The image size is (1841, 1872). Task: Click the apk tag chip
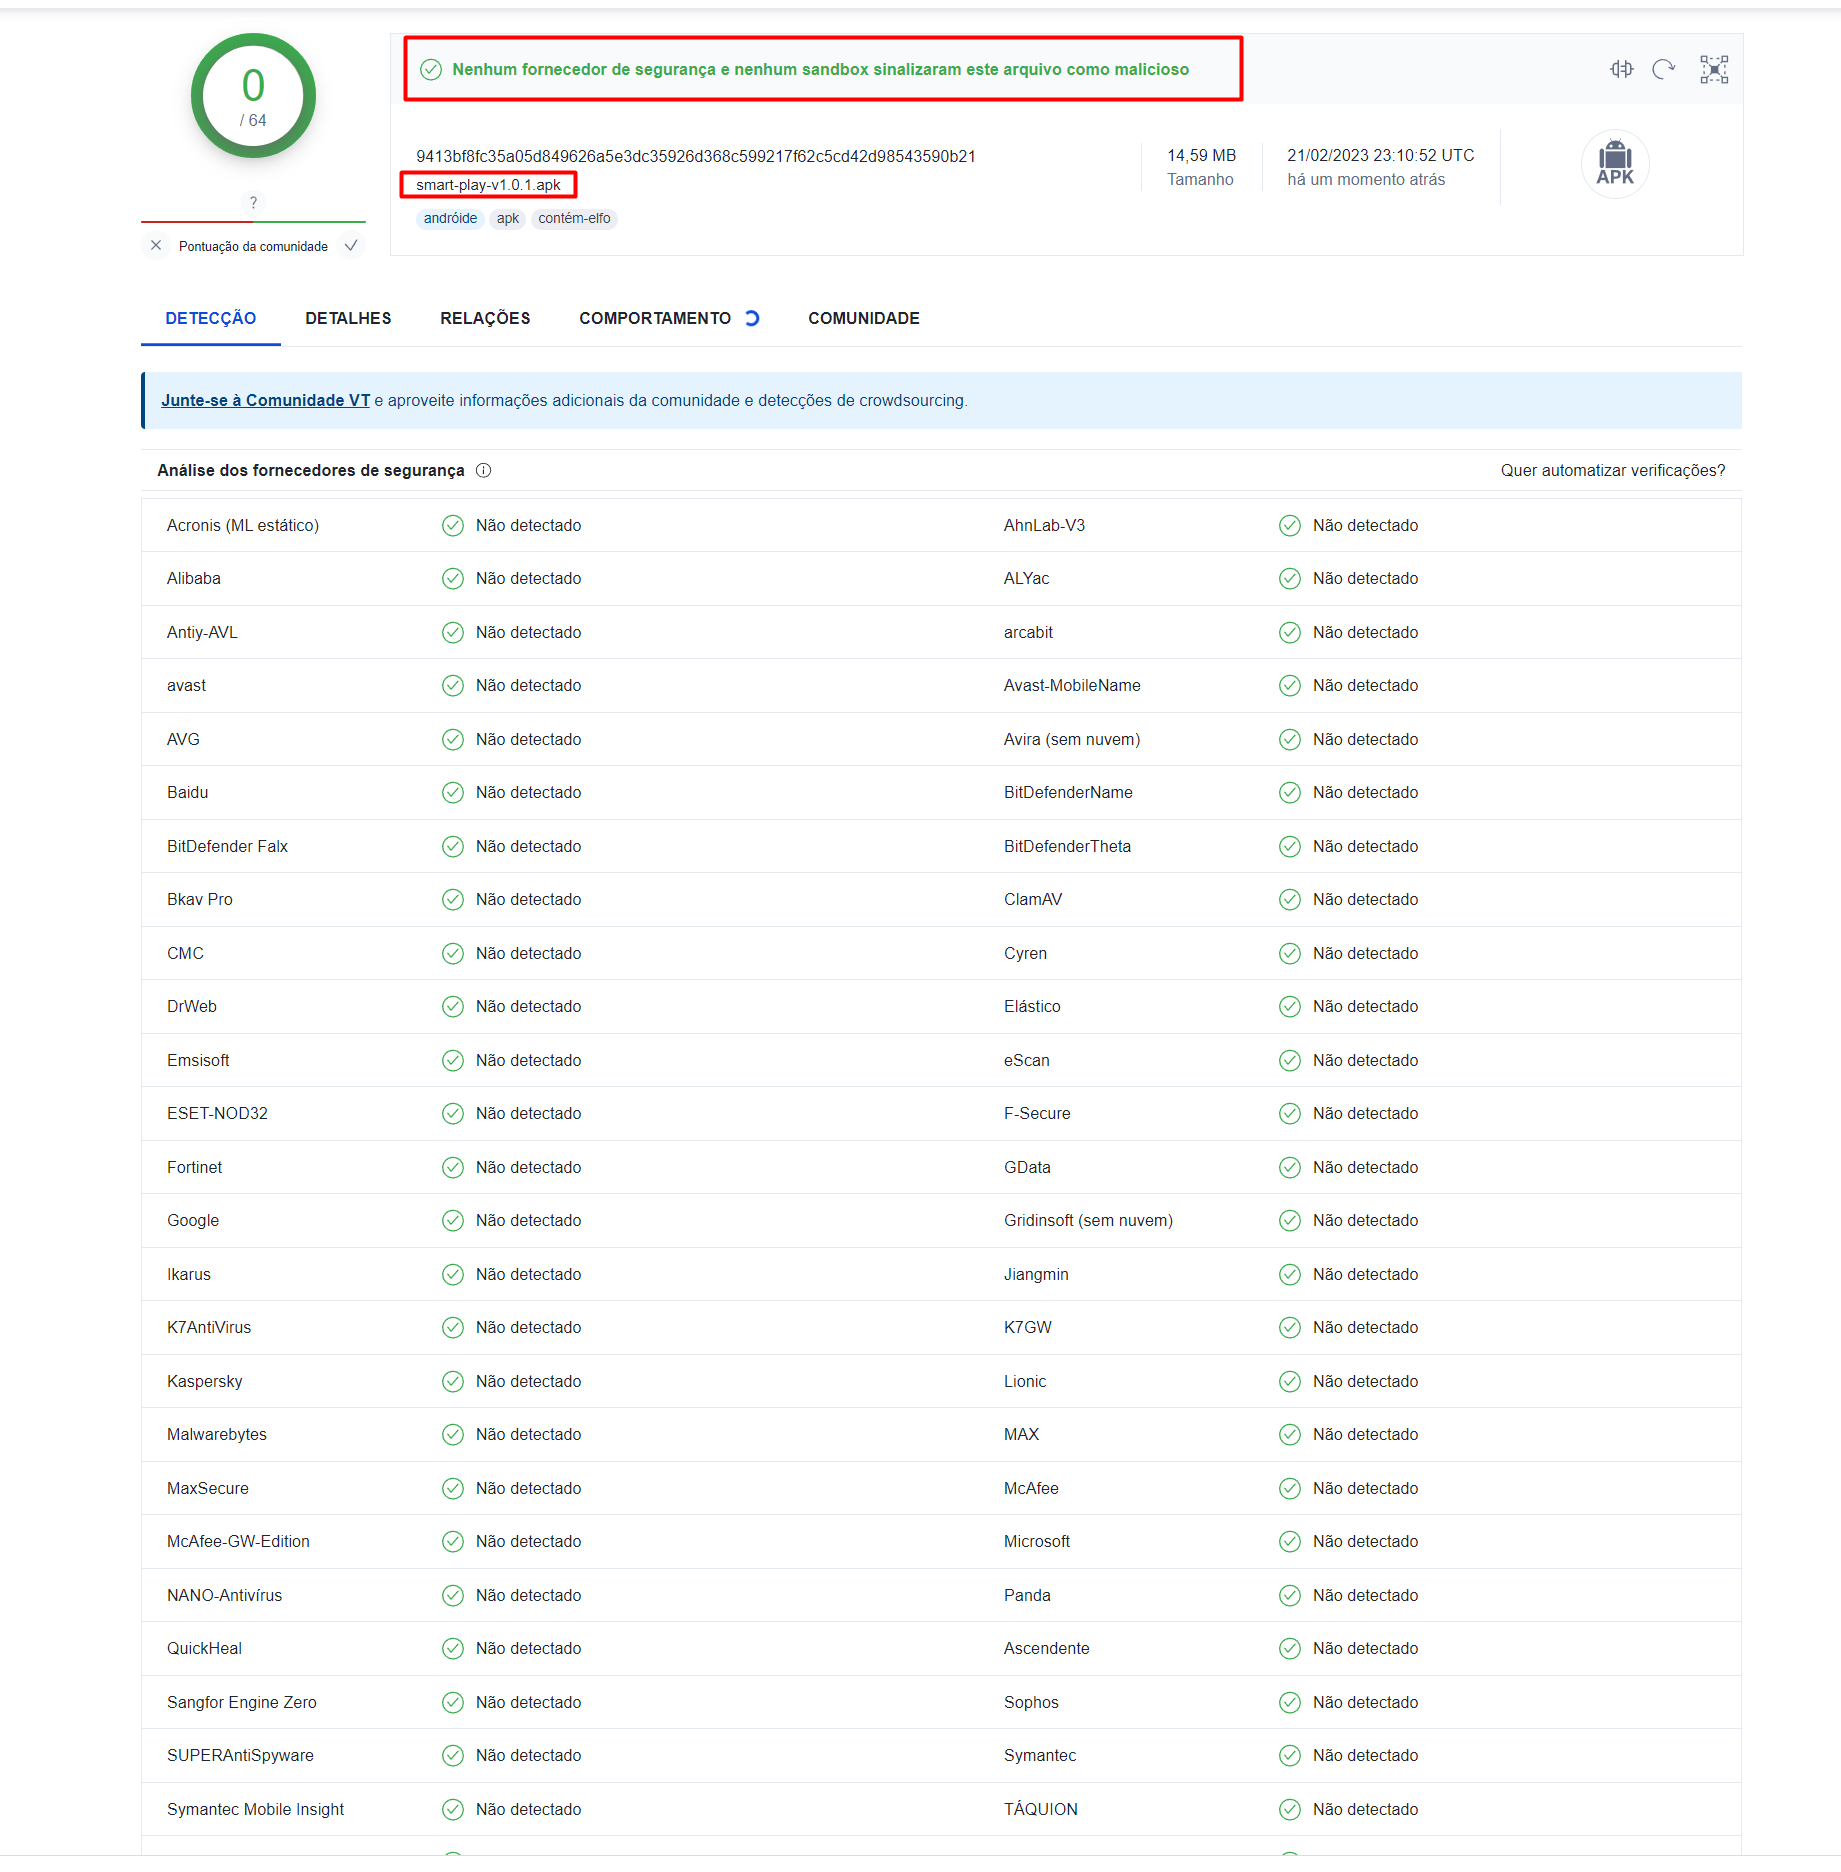point(508,218)
